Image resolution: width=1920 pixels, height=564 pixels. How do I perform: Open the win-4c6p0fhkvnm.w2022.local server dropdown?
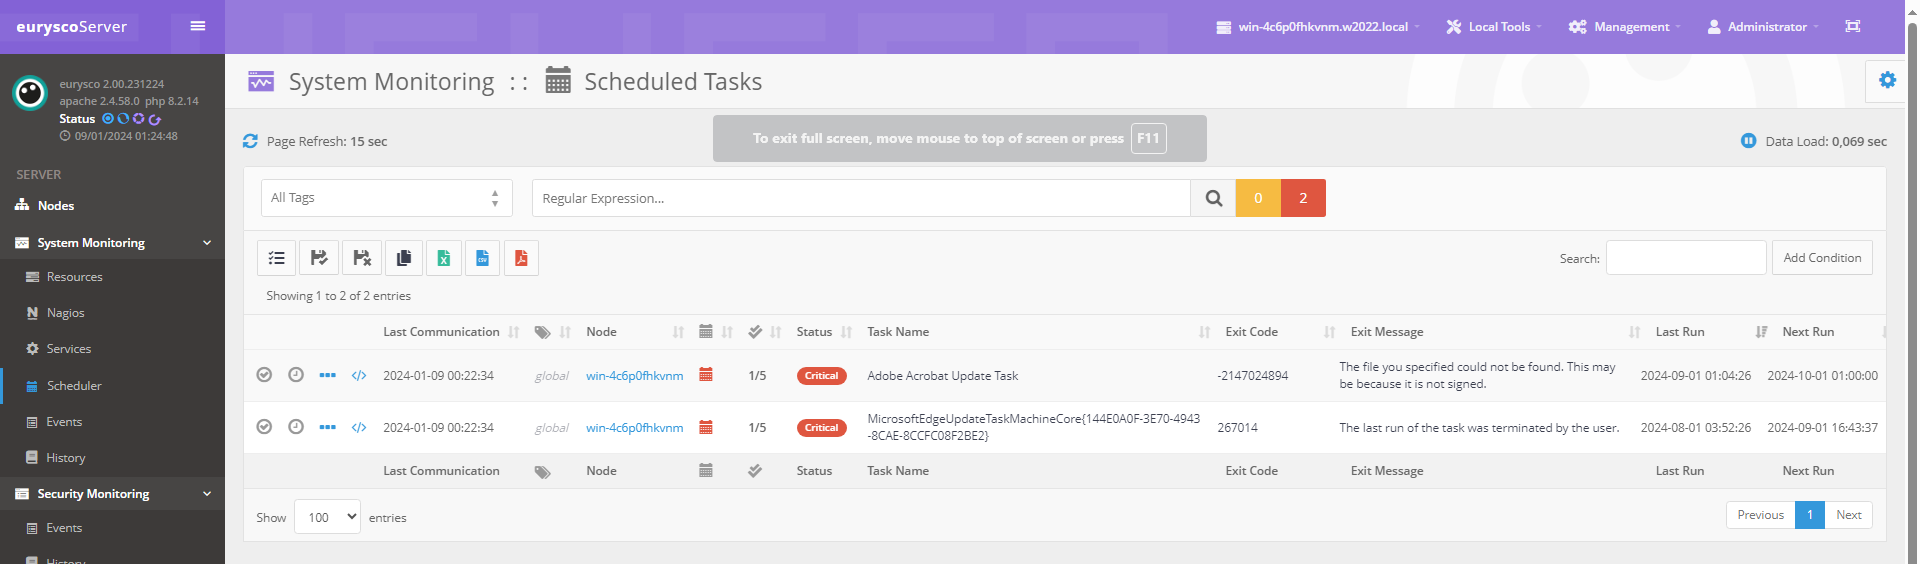1317,27
